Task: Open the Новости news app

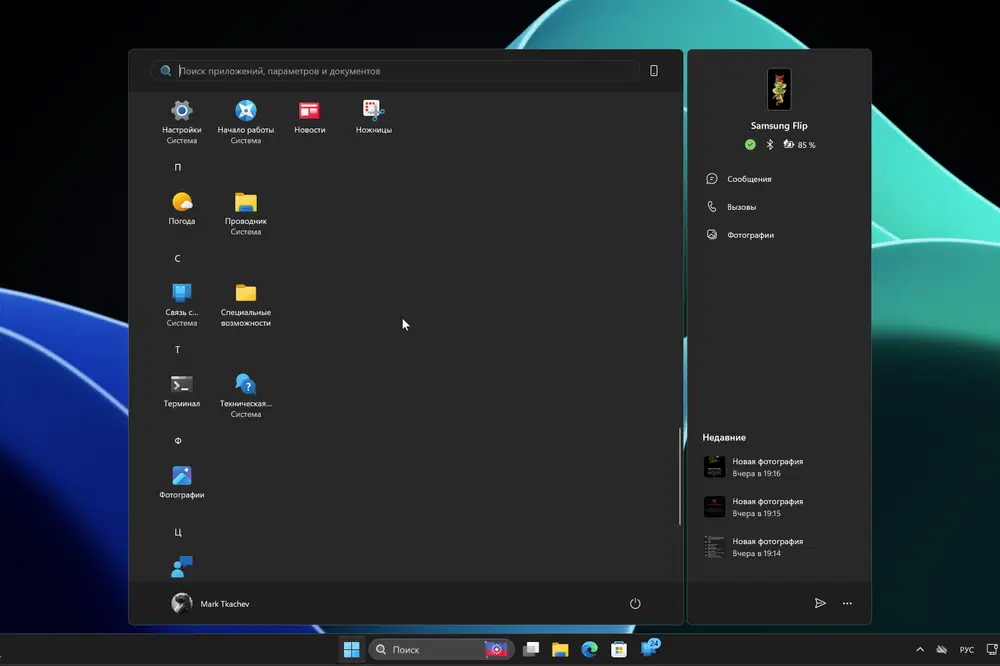Action: point(309,117)
